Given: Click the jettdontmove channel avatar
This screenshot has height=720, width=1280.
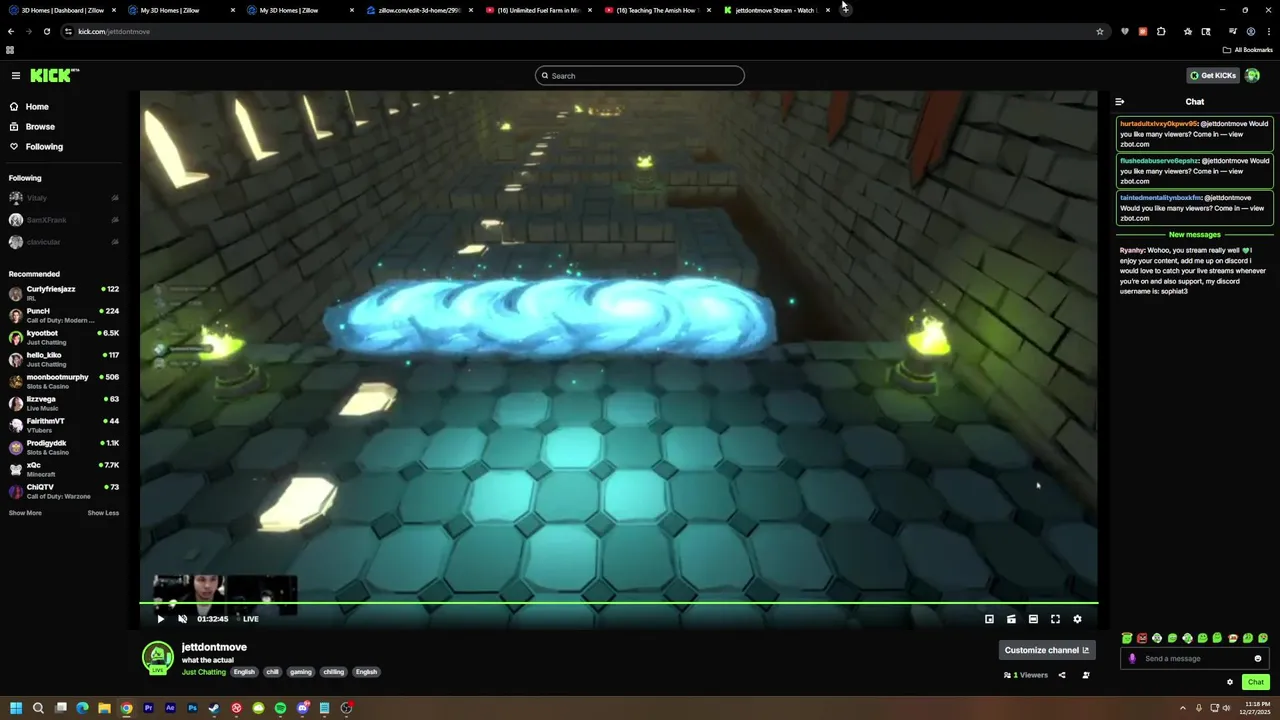Looking at the screenshot, I should [x=158, y=658].
